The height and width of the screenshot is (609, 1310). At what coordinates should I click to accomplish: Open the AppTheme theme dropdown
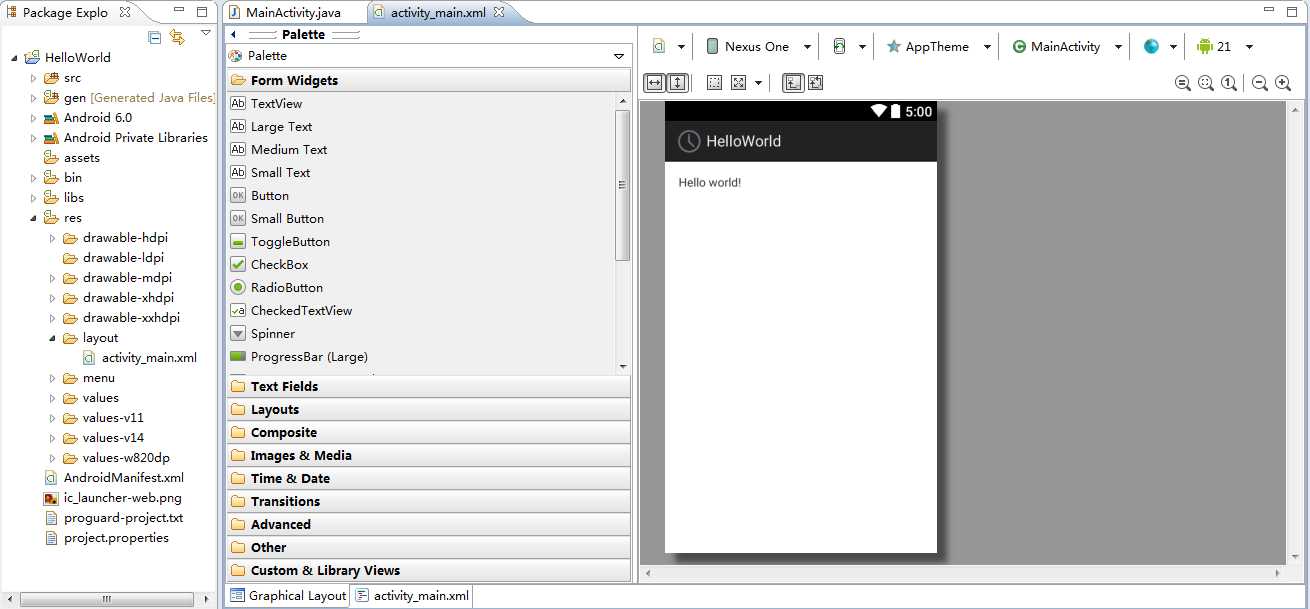tap(939, 47)
